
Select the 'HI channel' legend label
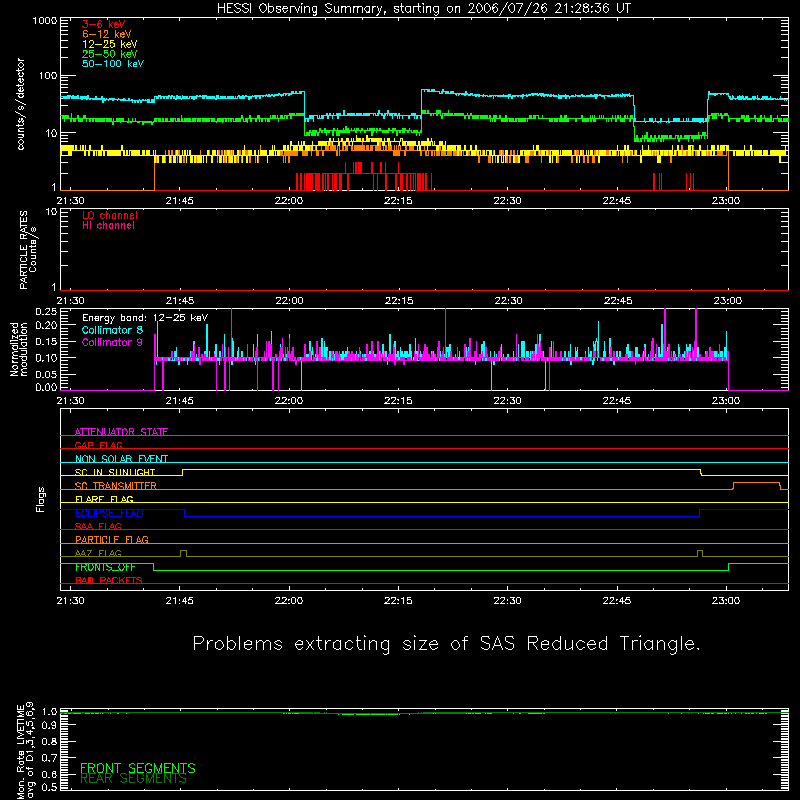pyautogui.click(x=108, y=226)
